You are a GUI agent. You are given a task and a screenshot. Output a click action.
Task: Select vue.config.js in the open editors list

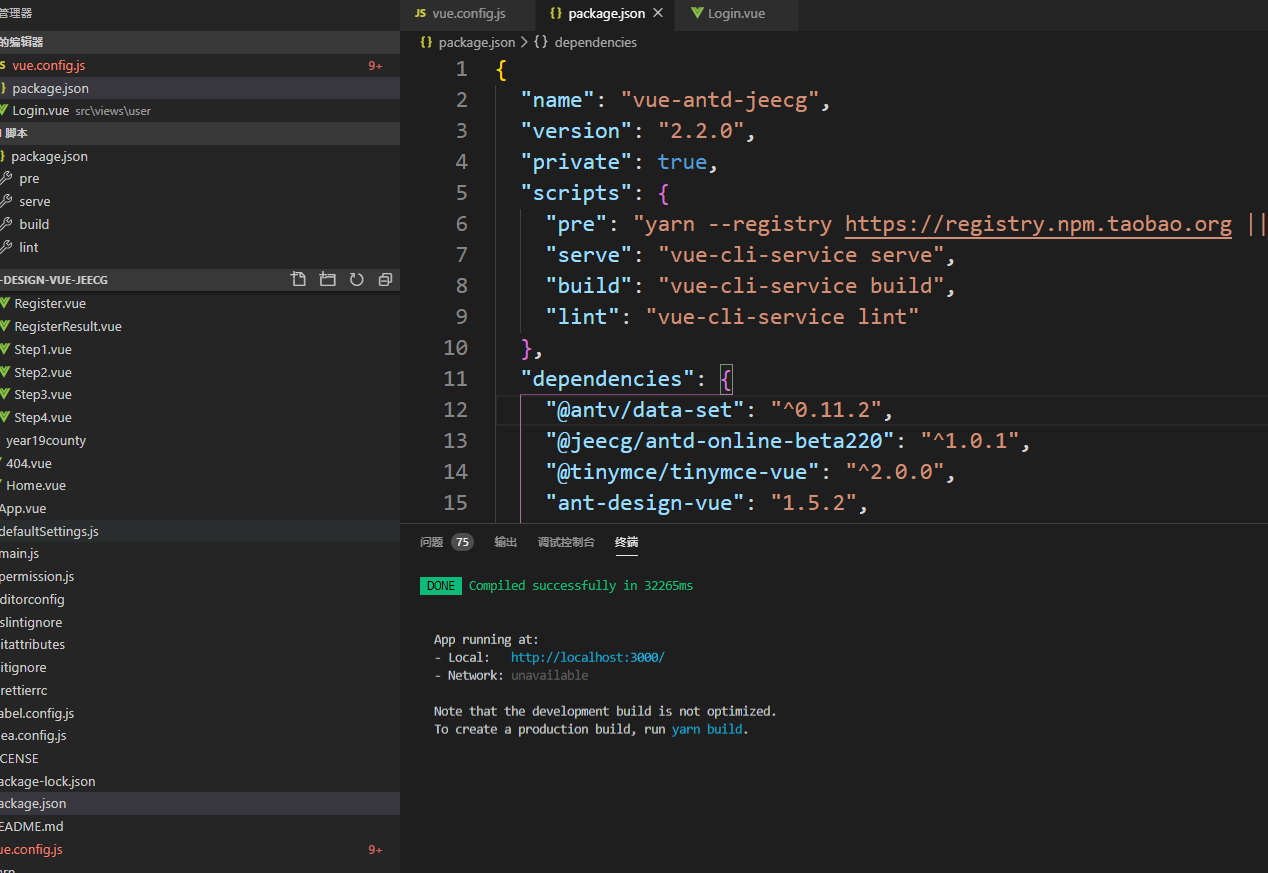pos(200,65)
